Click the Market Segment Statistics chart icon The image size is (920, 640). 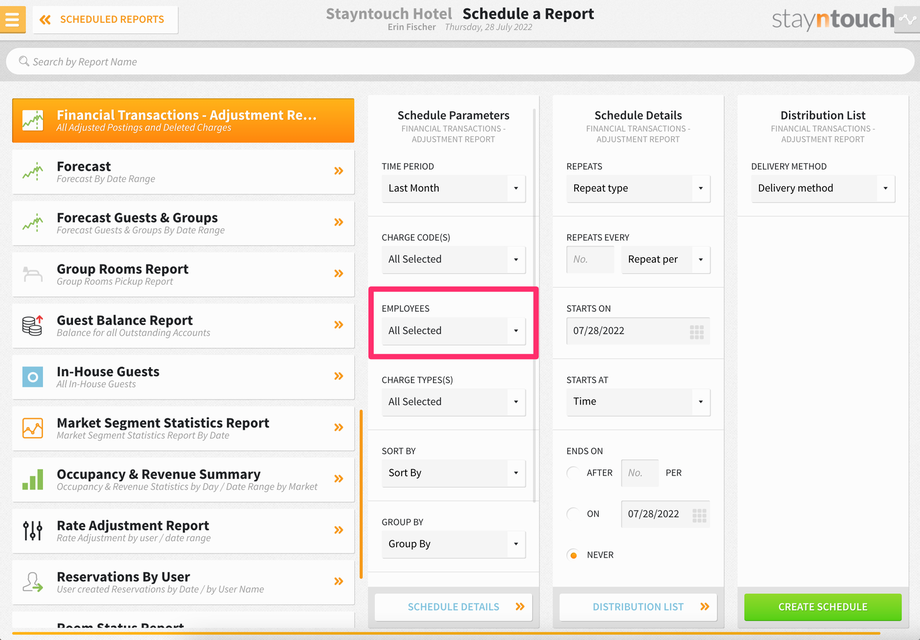[33, 428]
